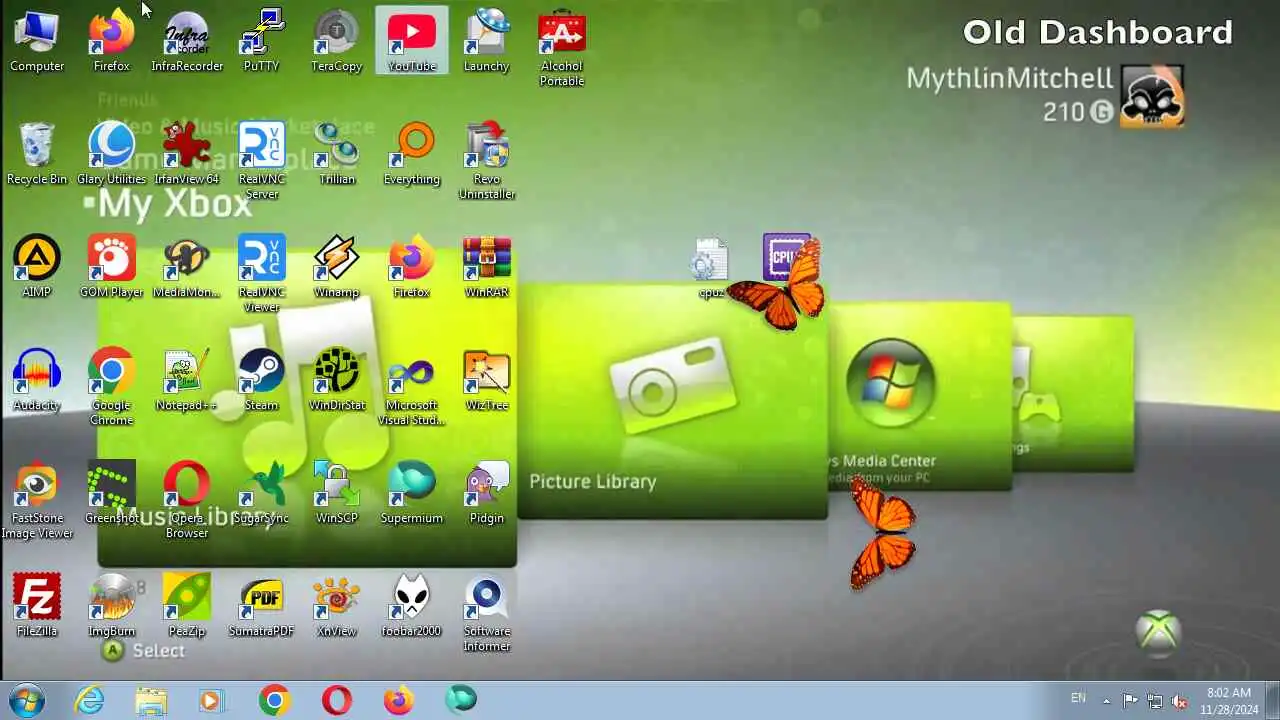Open the AIMP player shortcut

pos(37,267)
